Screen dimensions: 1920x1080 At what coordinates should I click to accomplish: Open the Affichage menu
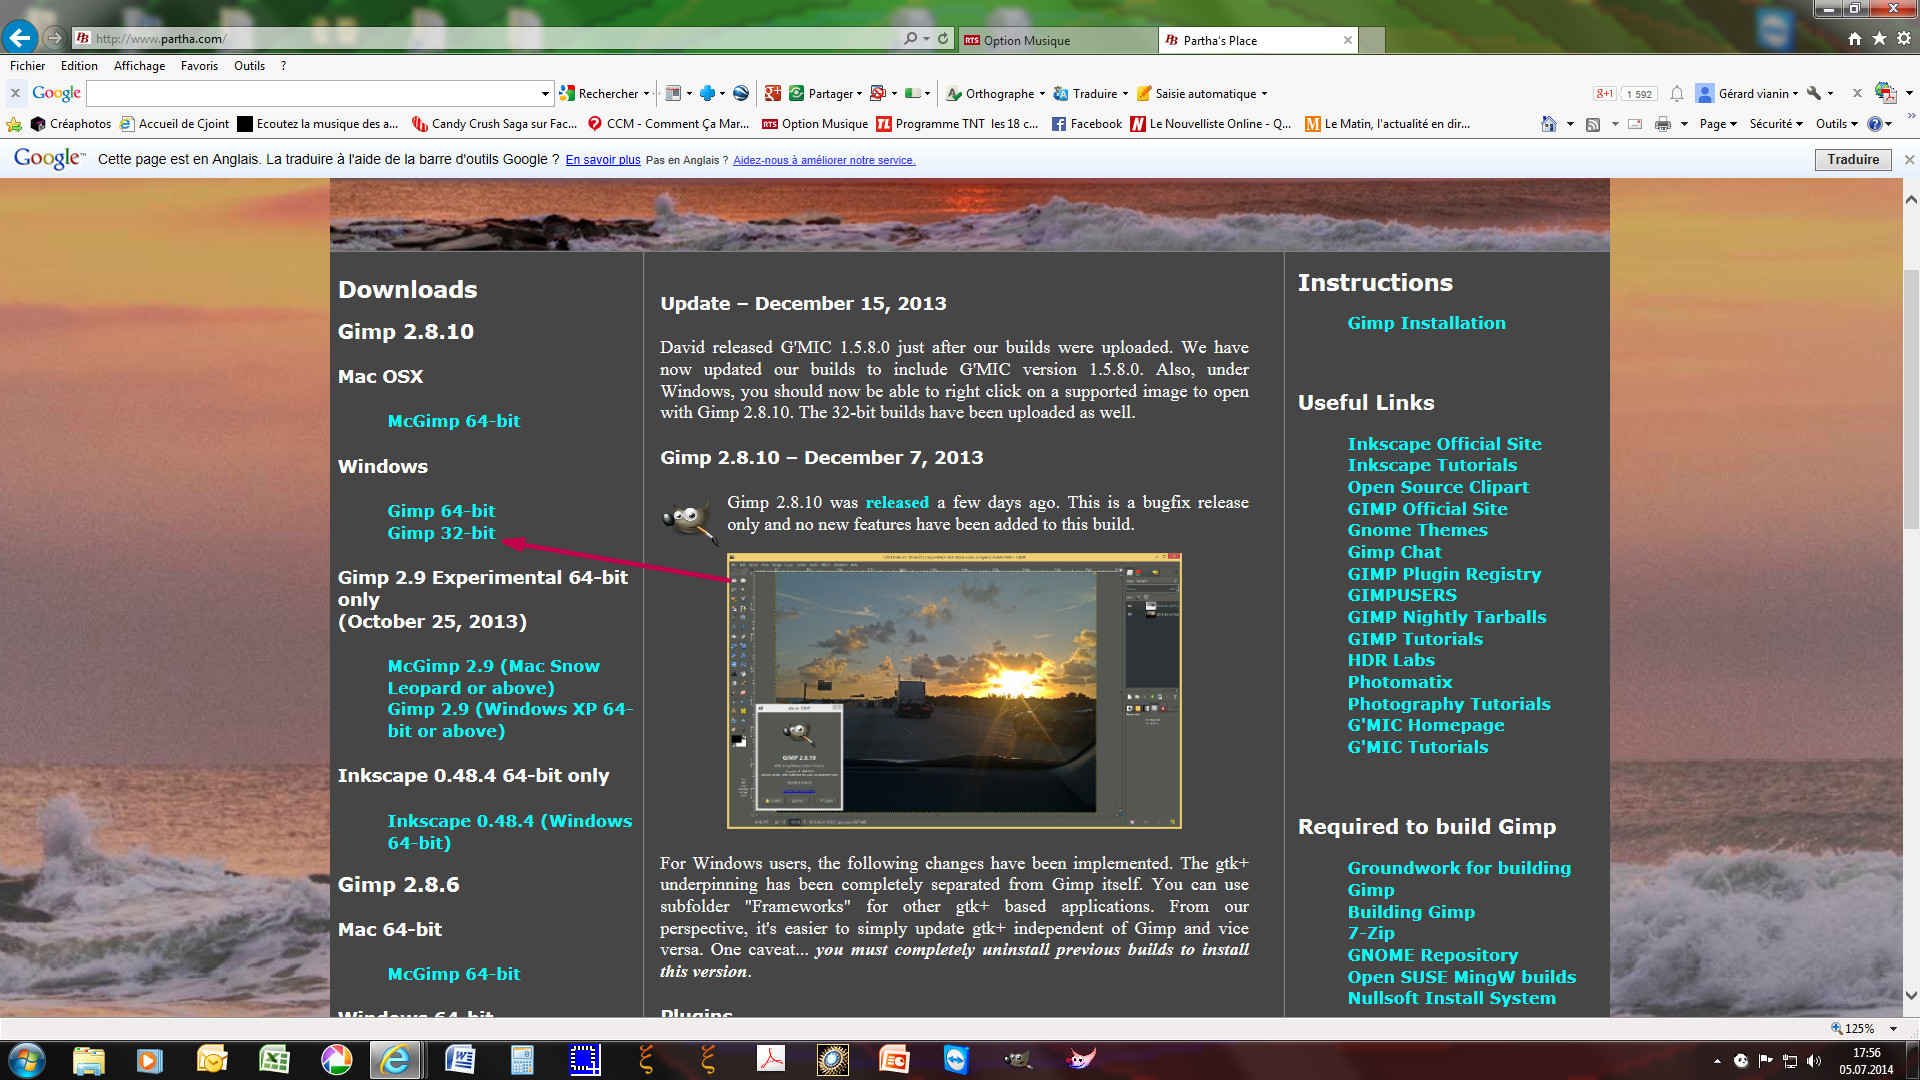coord(139,66)
